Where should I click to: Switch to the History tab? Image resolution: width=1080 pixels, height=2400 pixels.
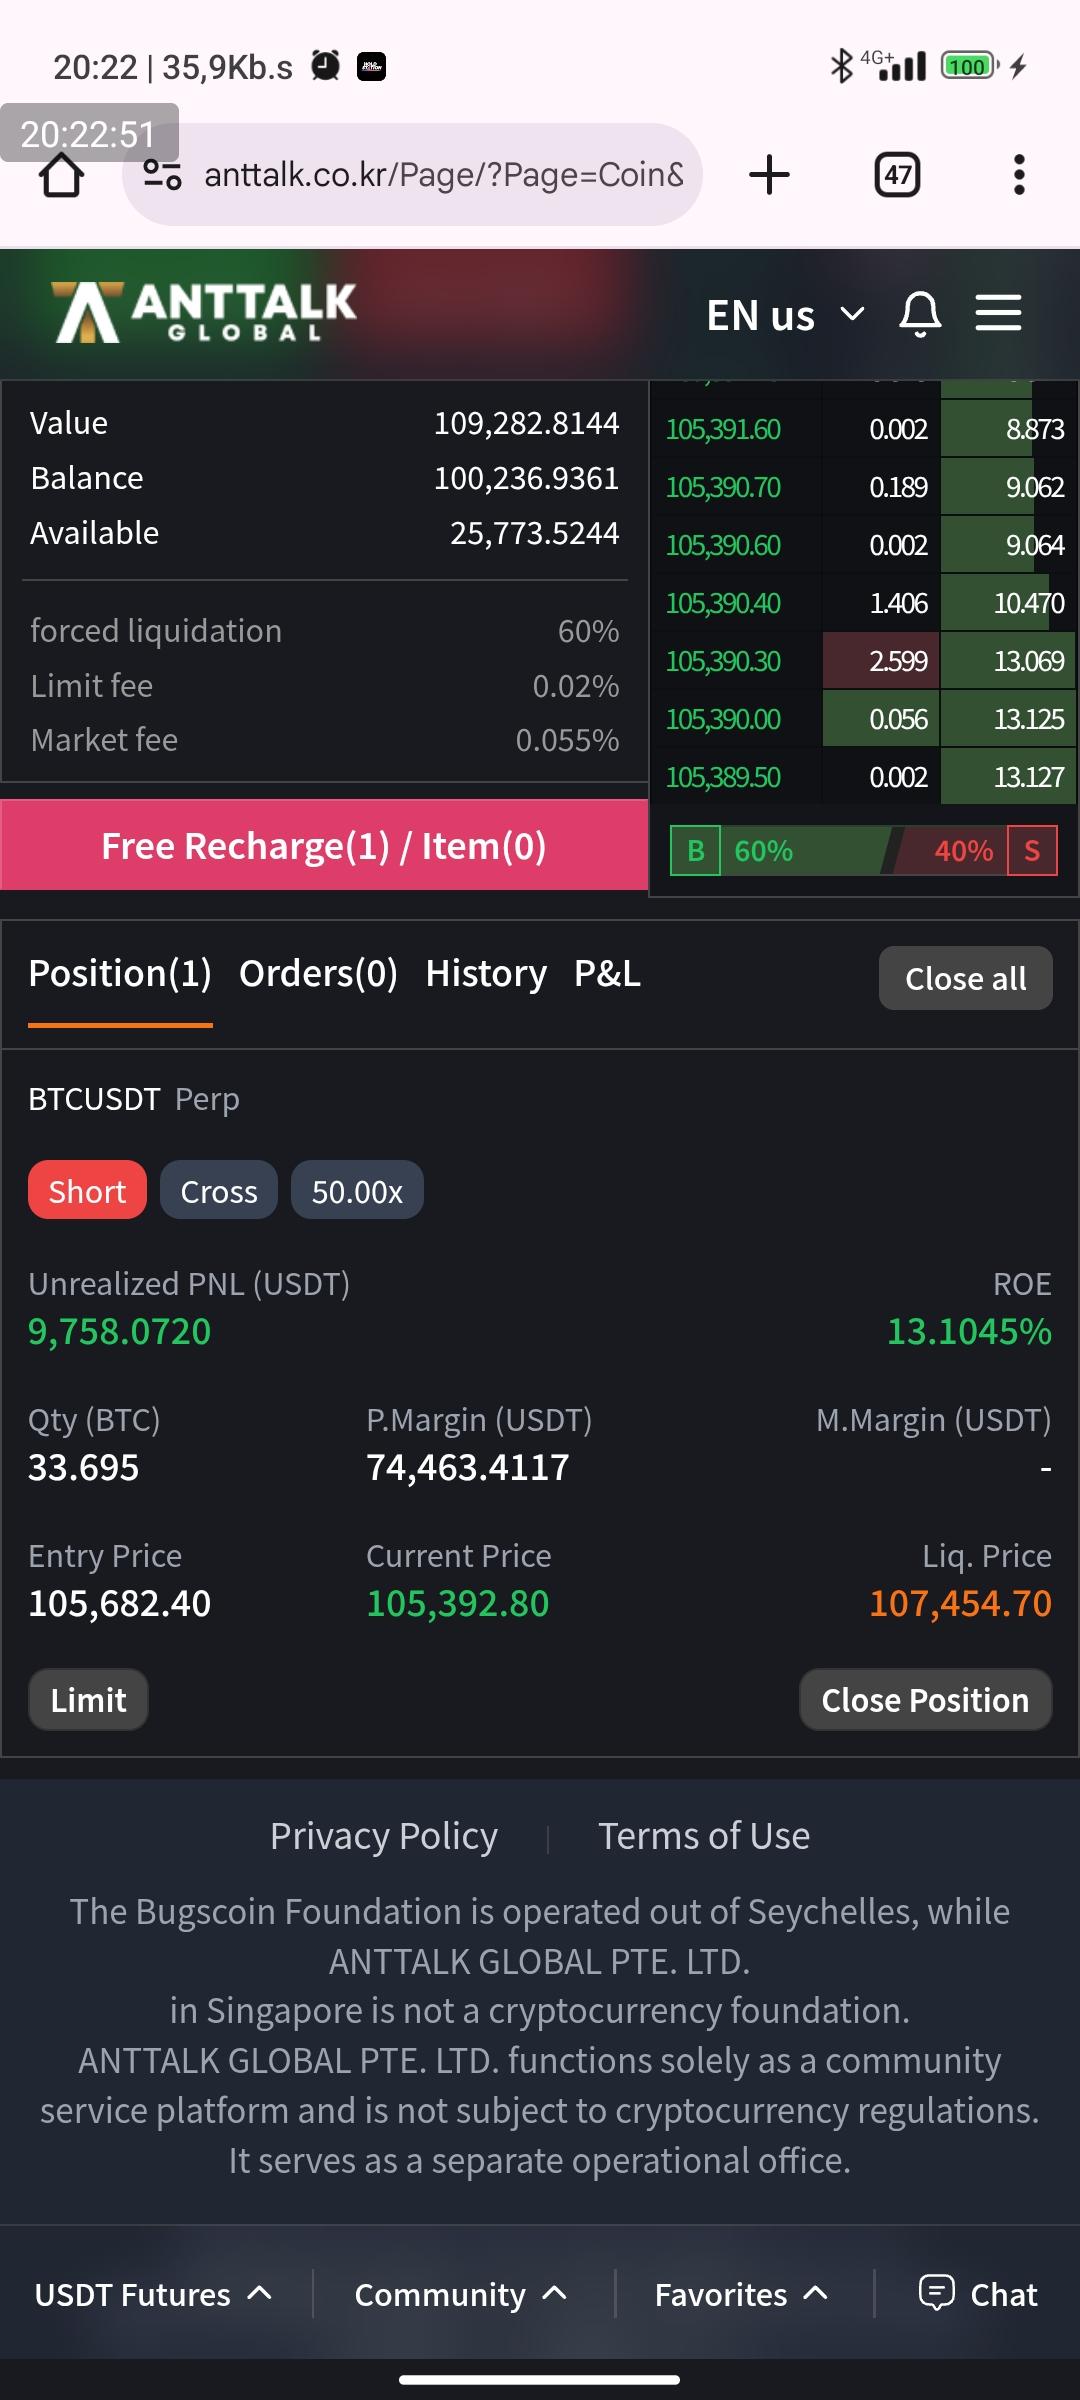tap(486, 974)
